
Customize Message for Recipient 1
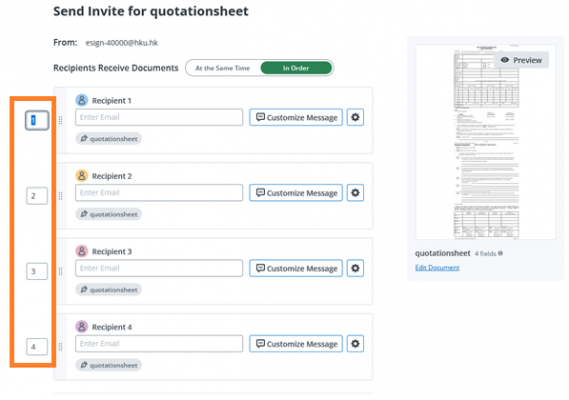[296, 117]
